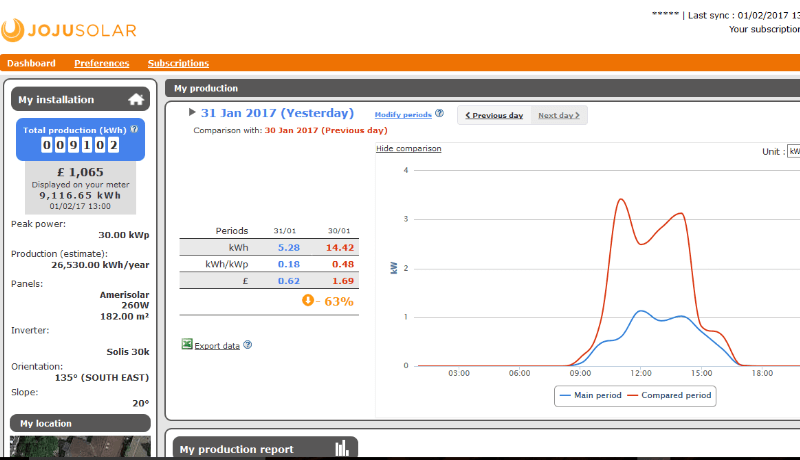Click the Export data link
800x460 pixels.
point(217,346)
